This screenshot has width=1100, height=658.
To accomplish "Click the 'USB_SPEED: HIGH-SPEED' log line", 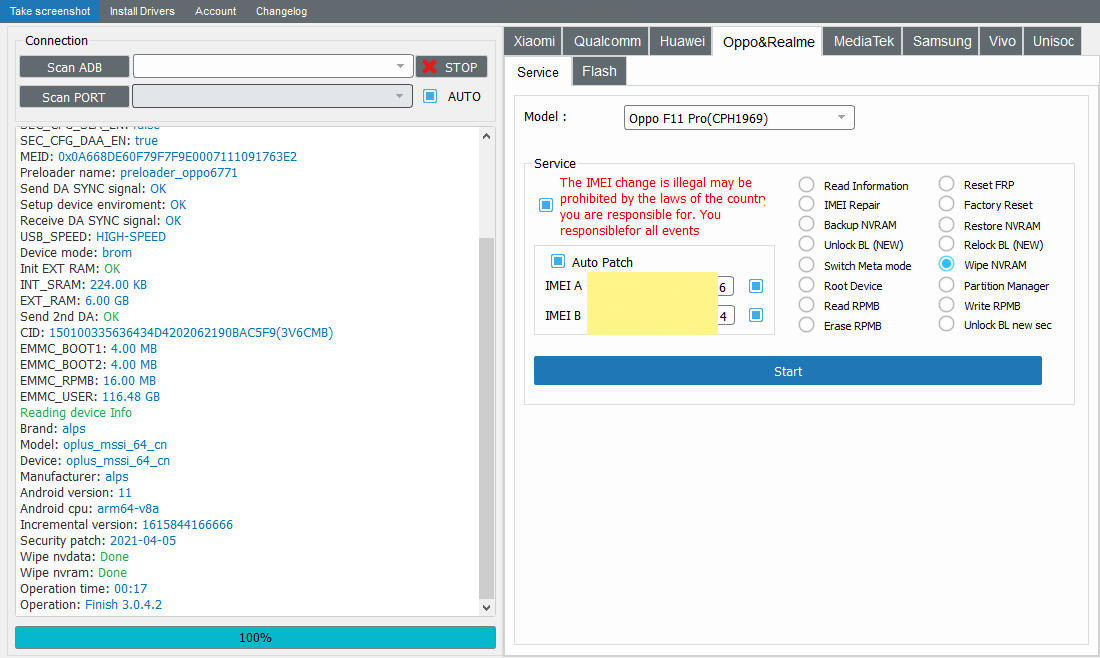I will point(93,236).
